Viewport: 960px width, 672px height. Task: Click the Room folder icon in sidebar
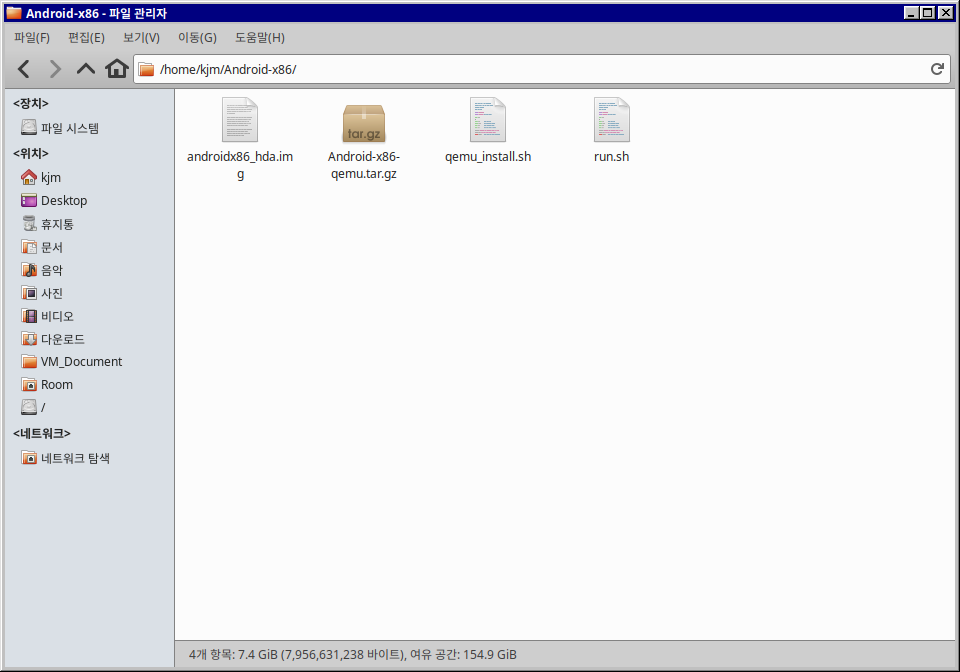(29, 384)
